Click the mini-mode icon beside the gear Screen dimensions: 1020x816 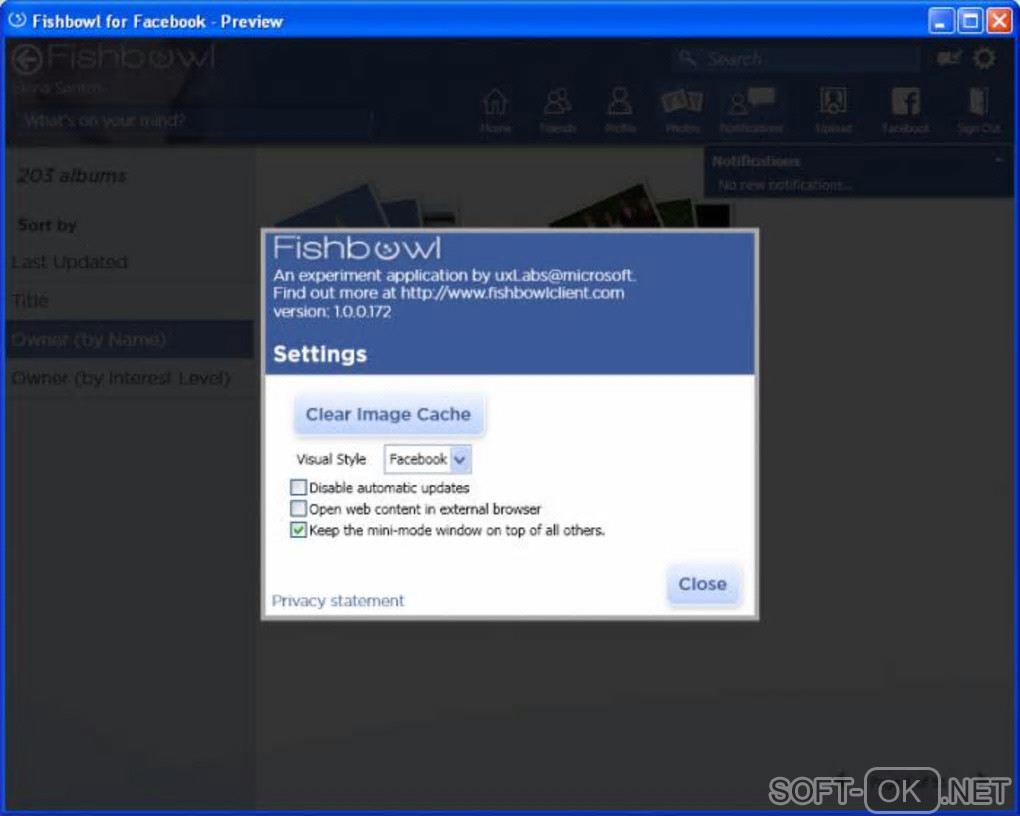click(x=949, y=59)
